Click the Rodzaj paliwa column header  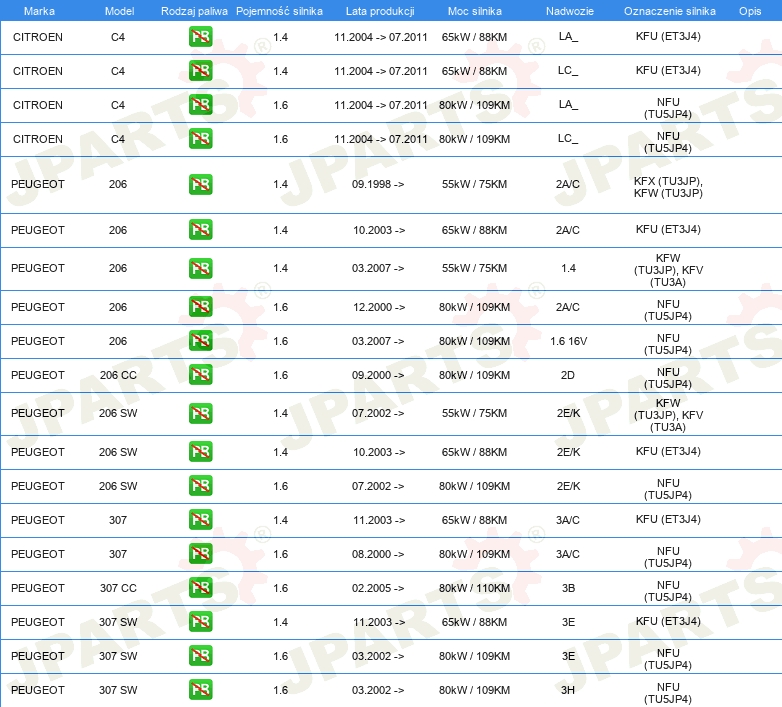(x=194, y=11)
